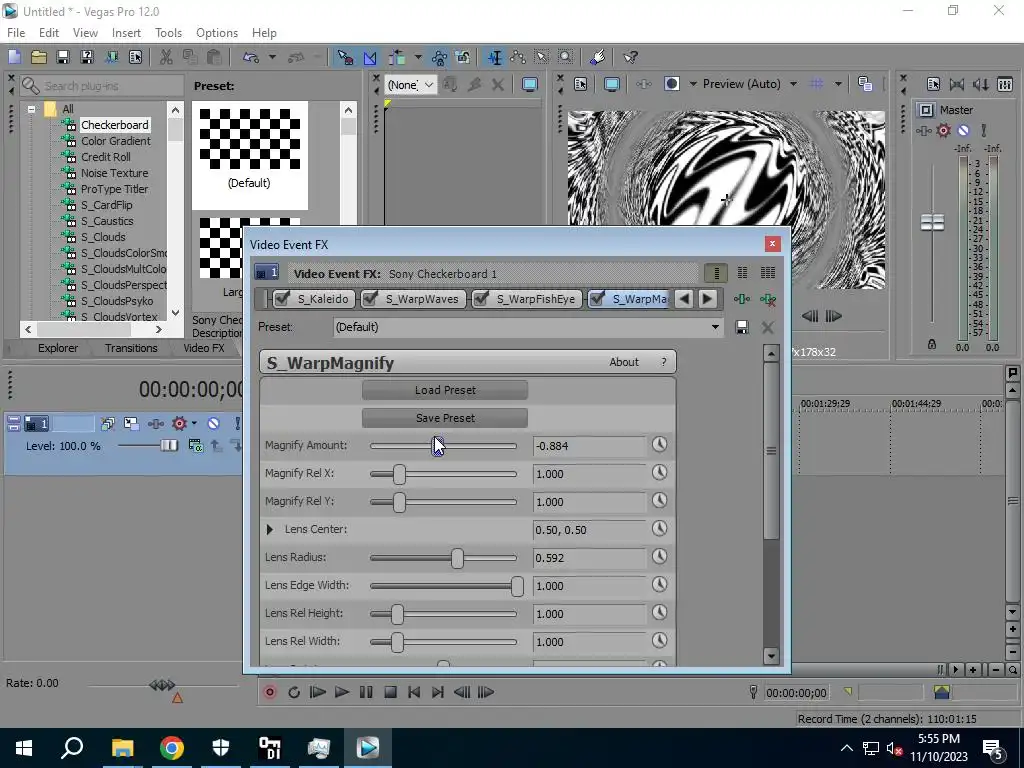Image resolution: width=1024 pixels, height=768 pixels.
Task: Switch to the Transitions tab
Action: coord(131,348)
